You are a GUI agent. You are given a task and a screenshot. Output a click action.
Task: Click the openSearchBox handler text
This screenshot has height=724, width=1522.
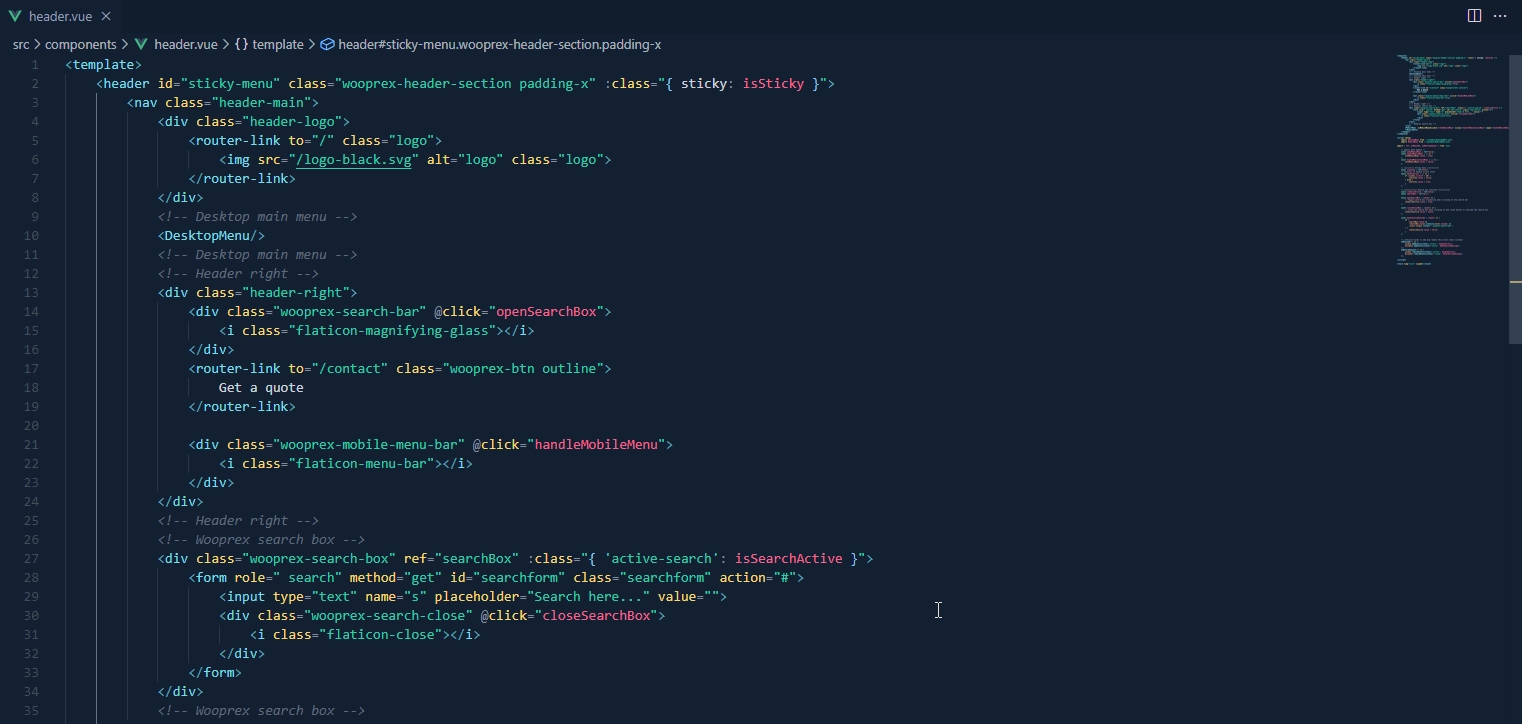(x=549, y=311)
